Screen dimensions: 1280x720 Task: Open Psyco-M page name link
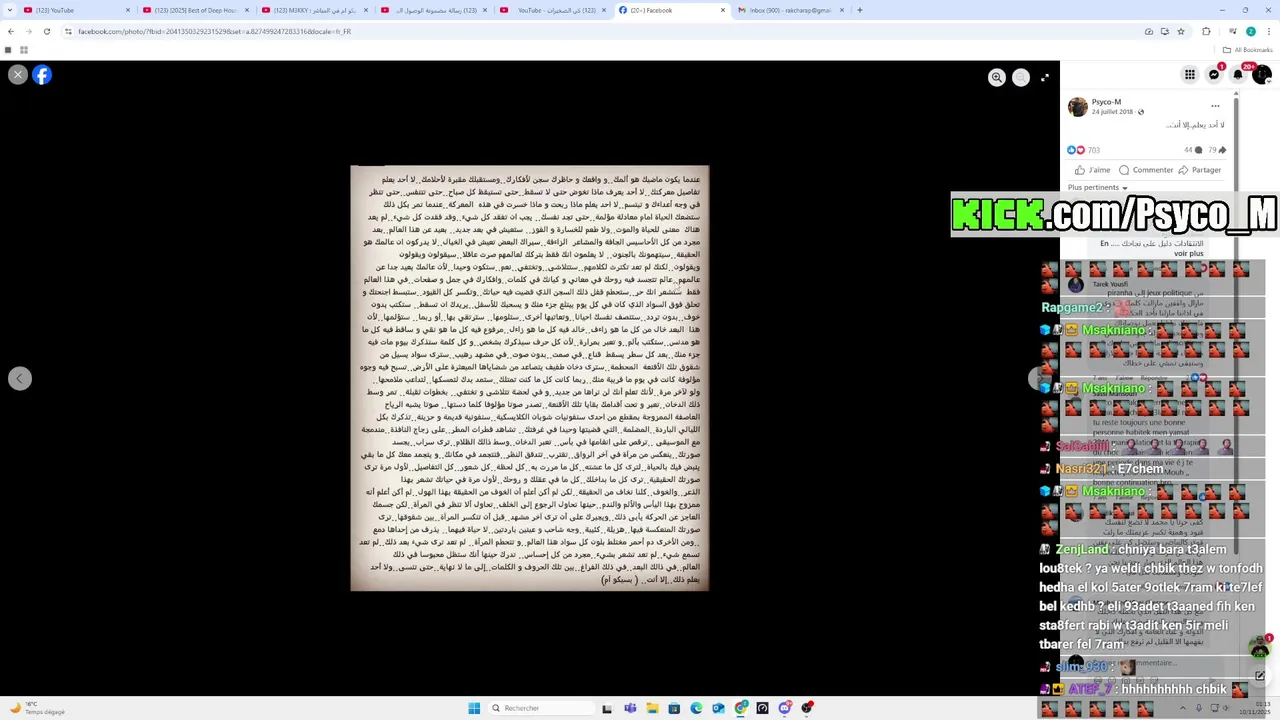click(1106, 102)
